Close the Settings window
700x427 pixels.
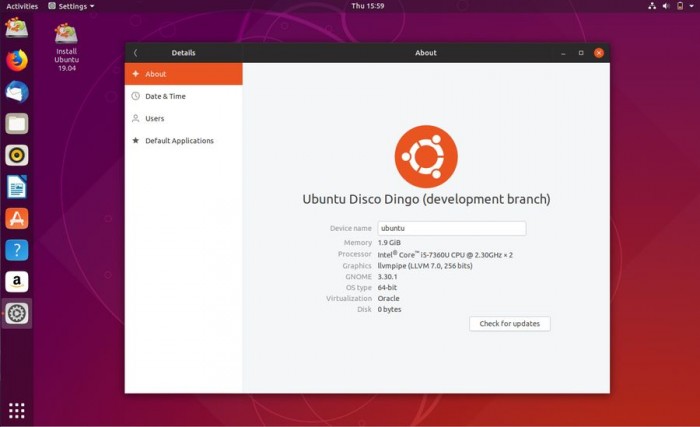pyautogui.click(x=599, y=53)
